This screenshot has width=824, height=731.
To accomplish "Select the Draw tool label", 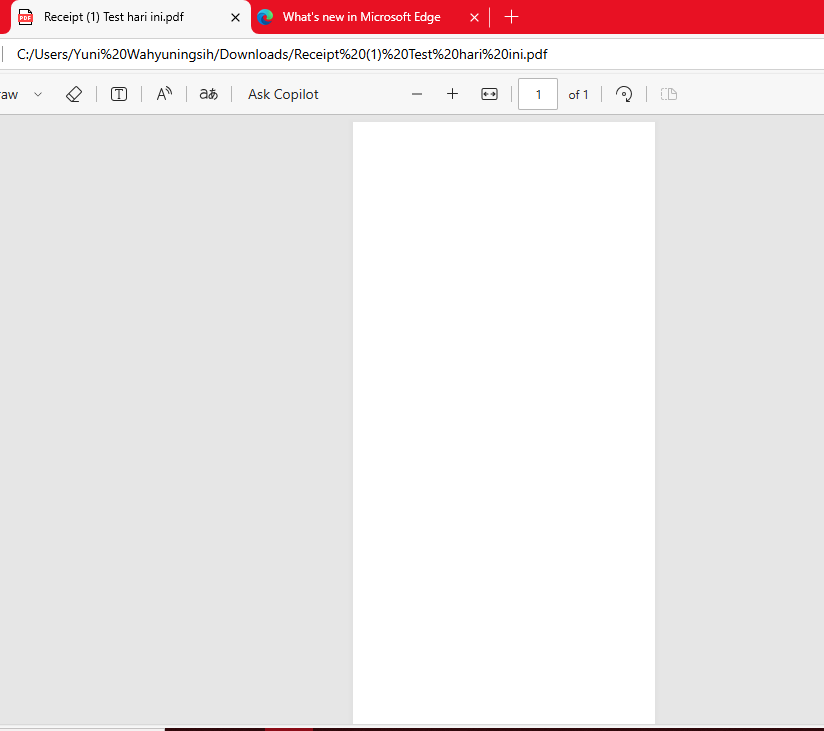I will click(x=9, y=95).
